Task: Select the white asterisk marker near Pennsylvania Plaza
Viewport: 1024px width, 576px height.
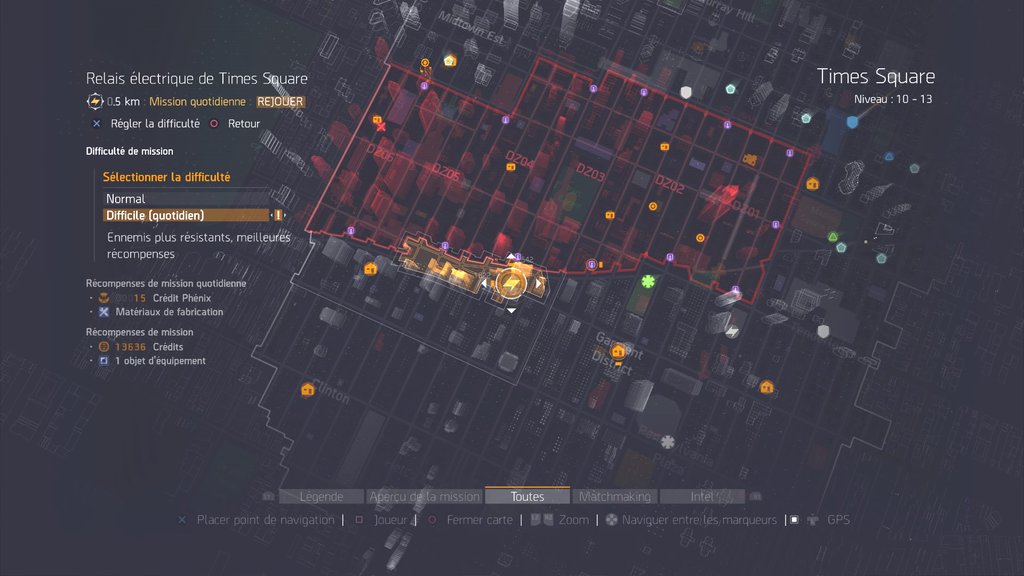Action: (667, 442)
